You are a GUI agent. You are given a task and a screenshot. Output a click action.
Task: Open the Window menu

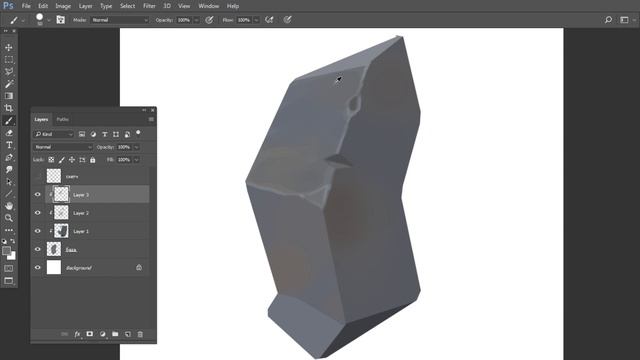click(209, 6)
